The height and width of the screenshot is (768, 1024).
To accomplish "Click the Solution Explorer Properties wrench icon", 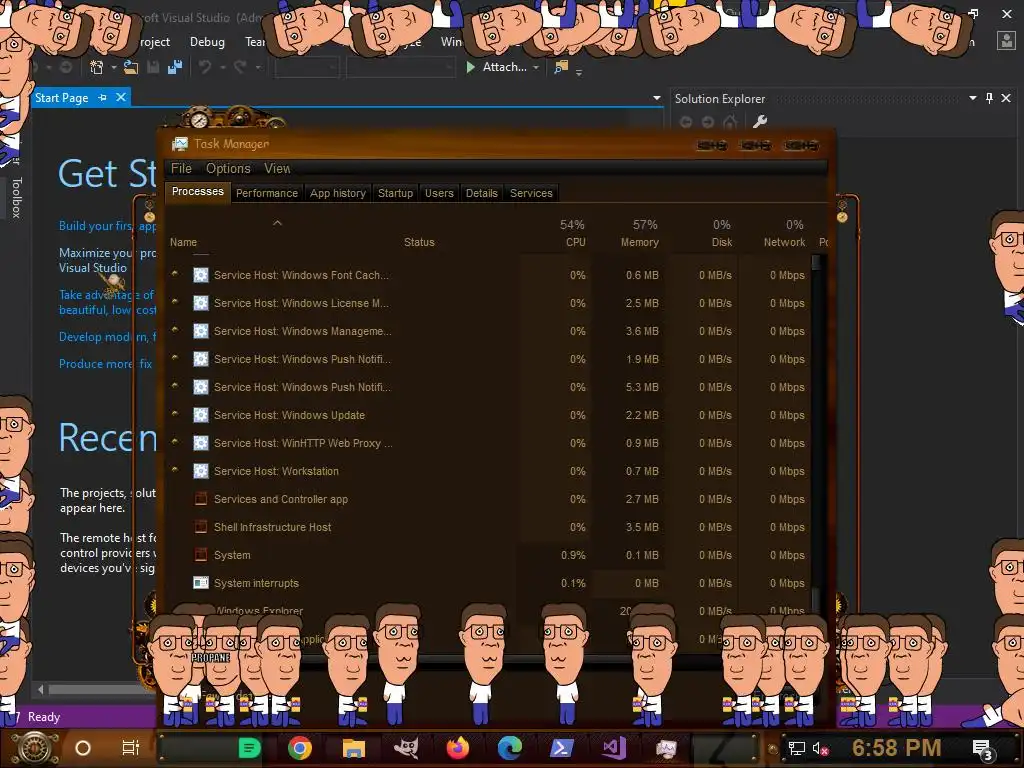I will [x=760, y=121].
